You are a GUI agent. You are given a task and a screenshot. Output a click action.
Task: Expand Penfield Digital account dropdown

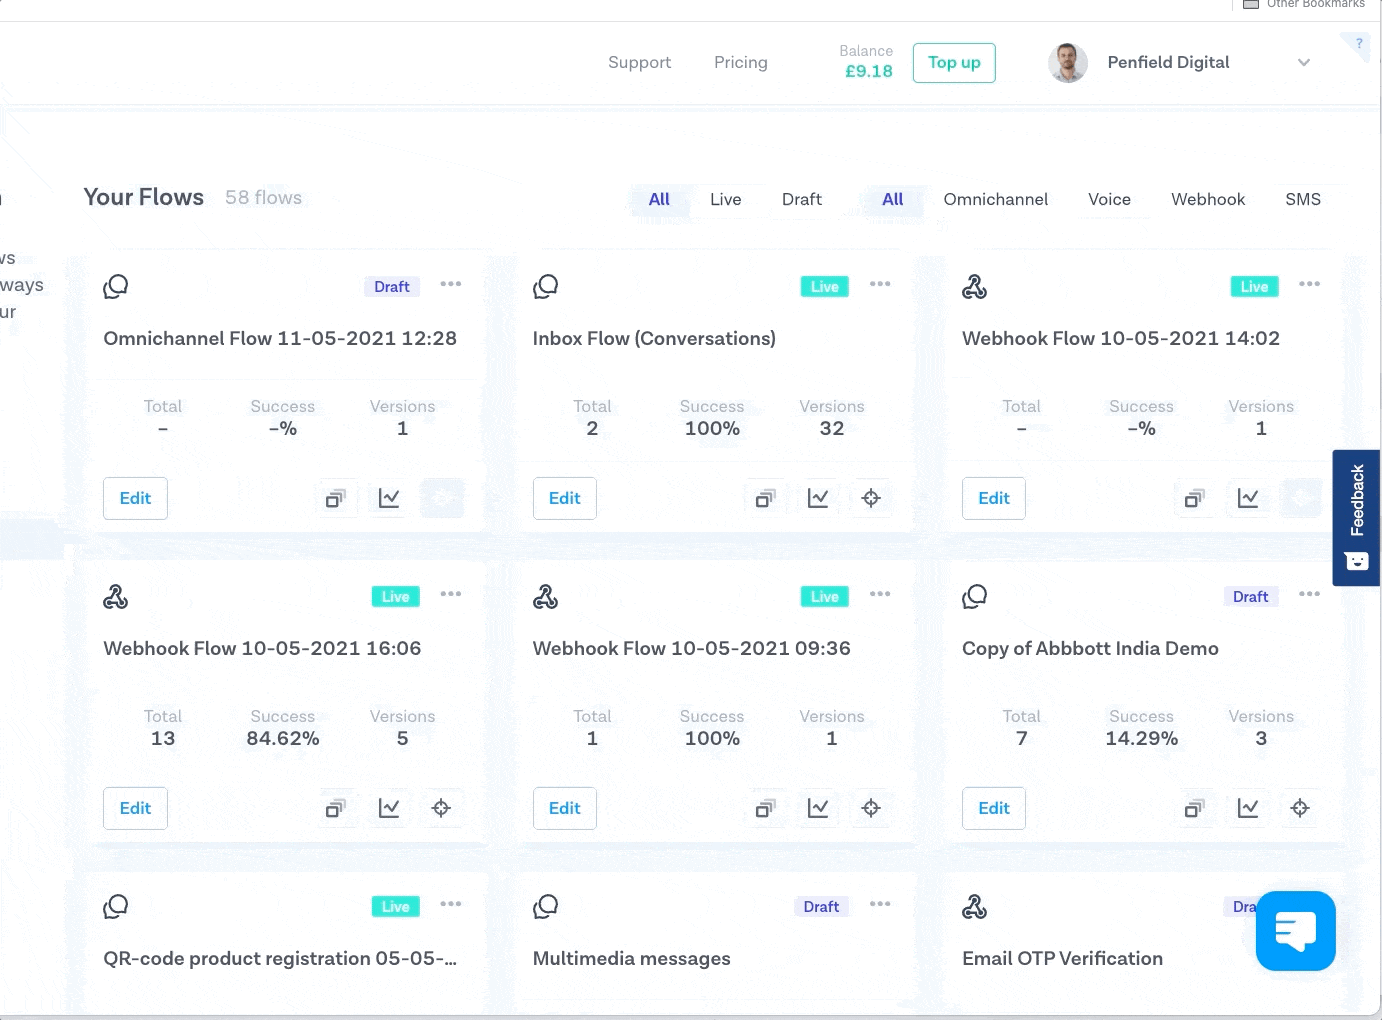(1303, 63)
